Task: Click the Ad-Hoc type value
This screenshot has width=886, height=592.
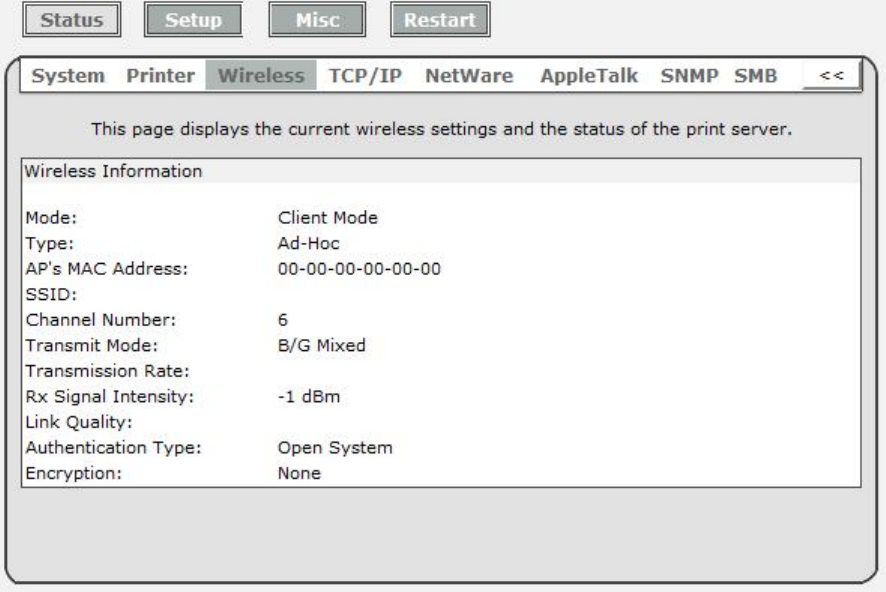Action: [309, 243]
